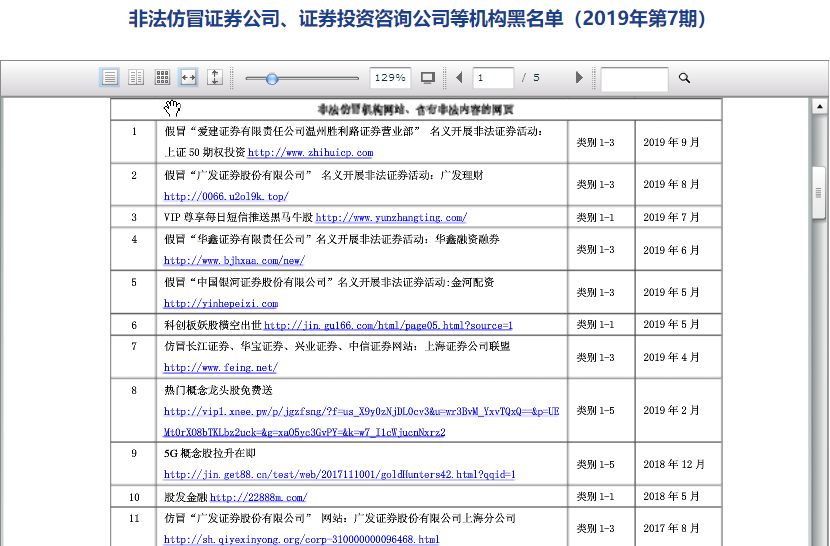The image size is (830, 546).
Task: Fit document to height icon
Action: pyautogui.click(x=214, y=77)
